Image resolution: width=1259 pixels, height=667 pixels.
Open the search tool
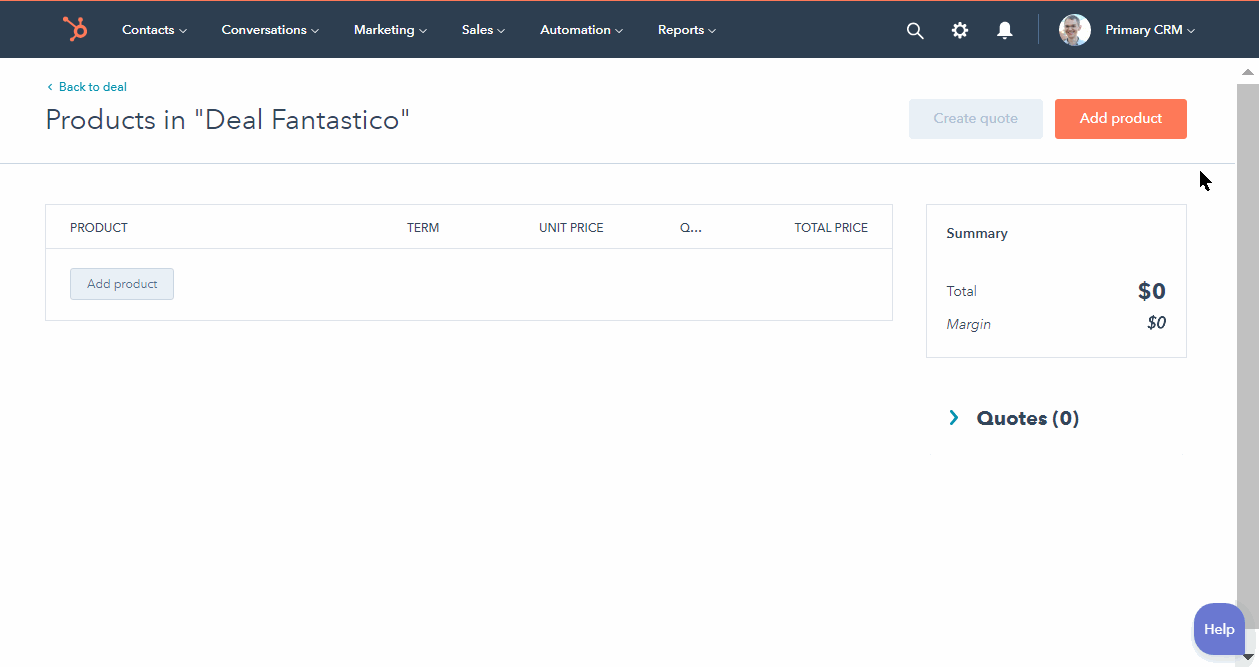(914, 30)
